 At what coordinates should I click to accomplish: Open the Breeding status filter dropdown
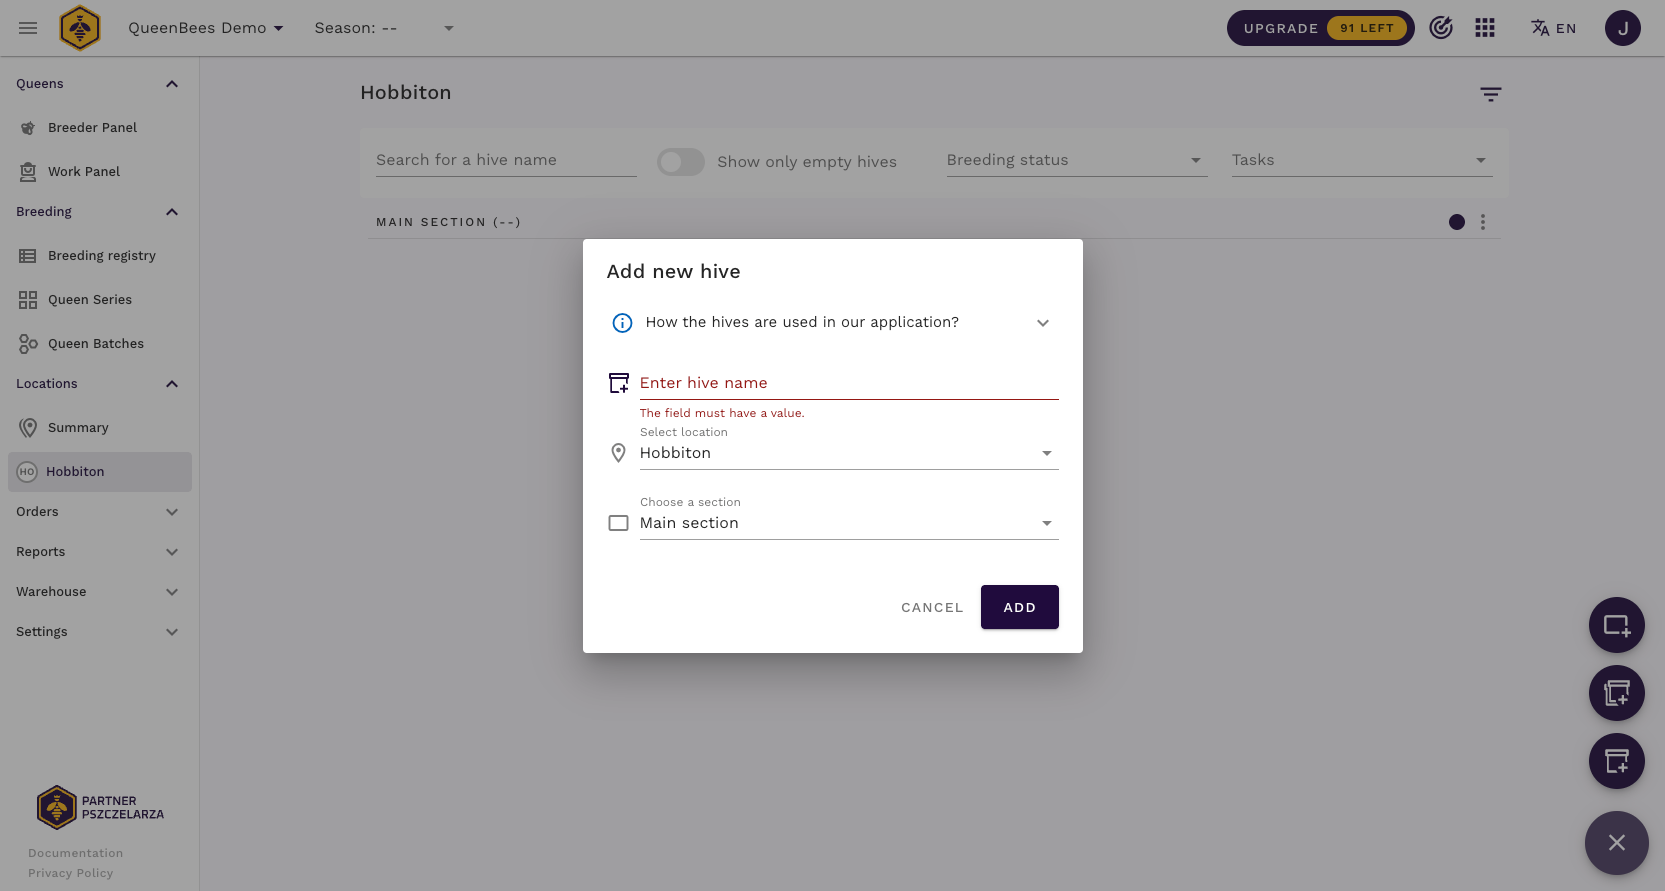[x=1076, y=160]
